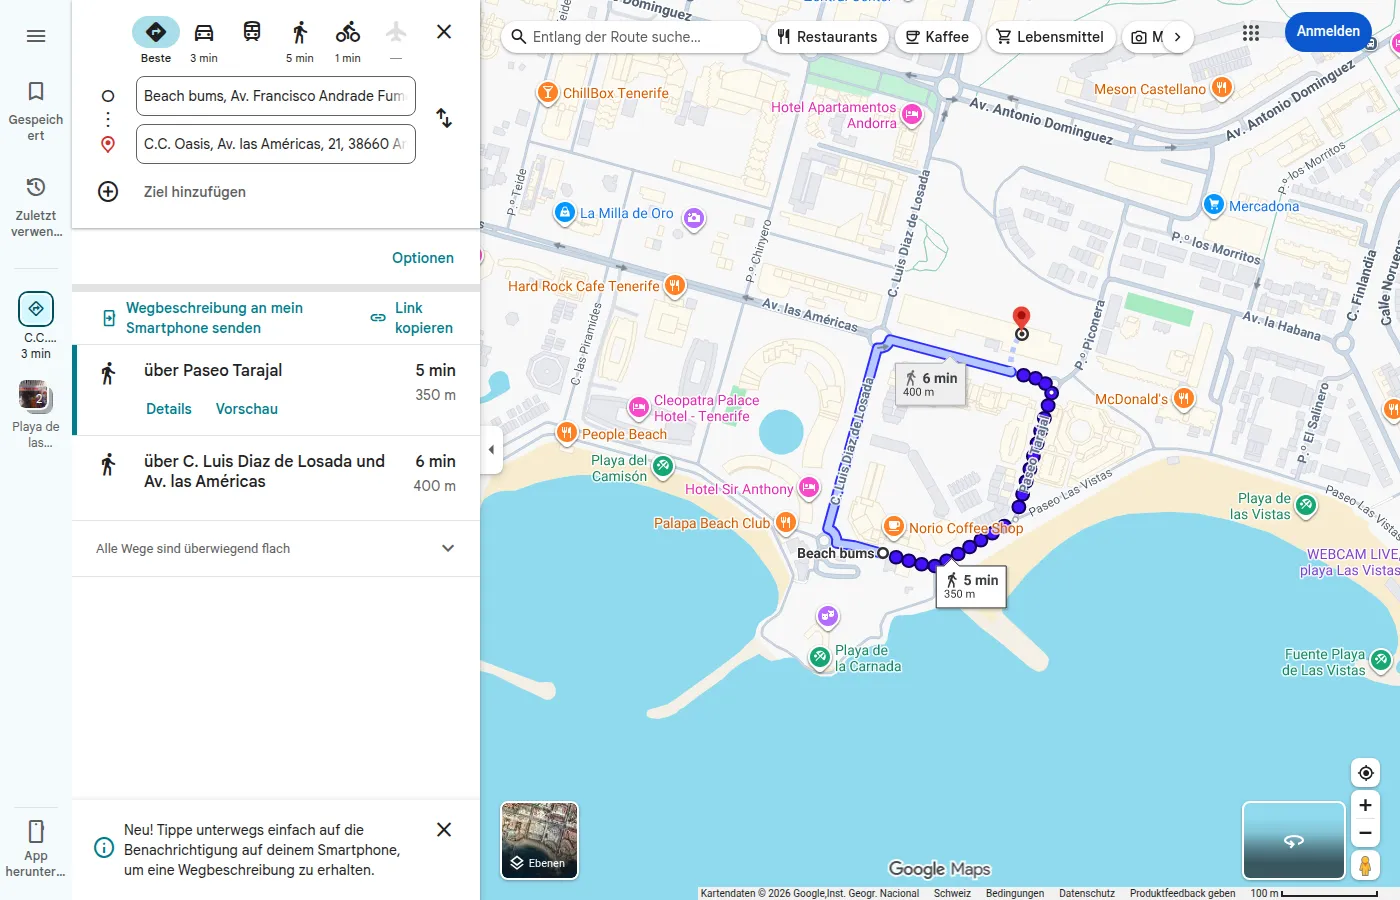
Task: Close the directions panel
Action: (x=444, y=32)
